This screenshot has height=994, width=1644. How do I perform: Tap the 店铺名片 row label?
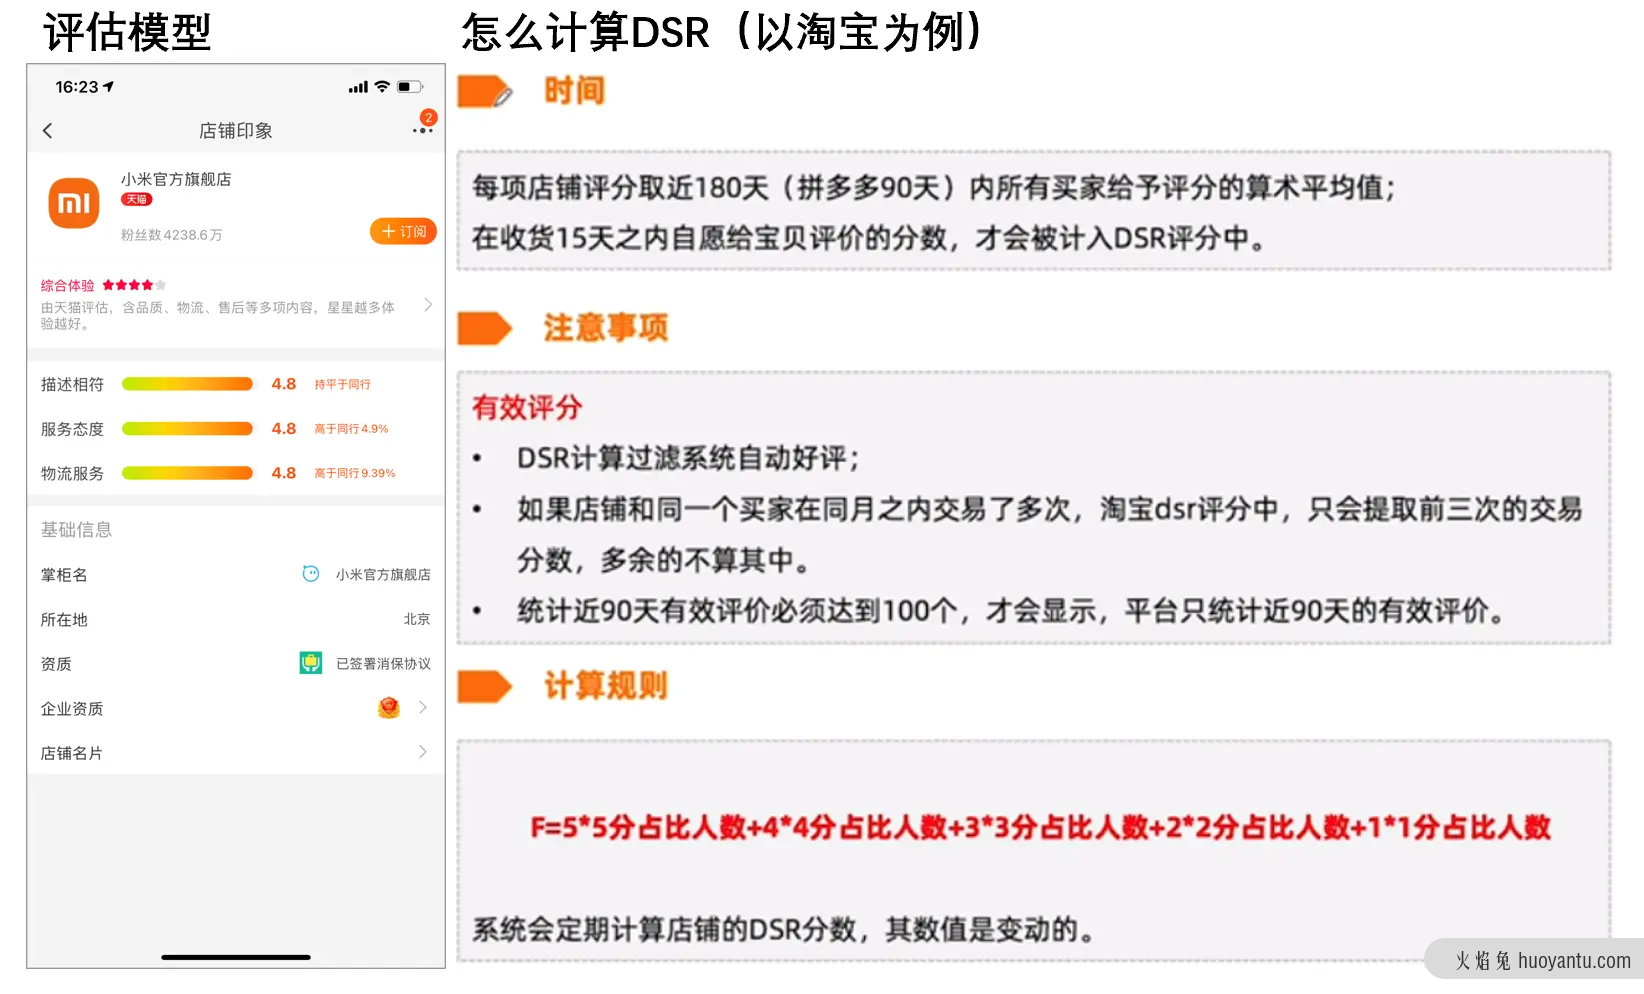pyautogui.click(x=71, y=753)
